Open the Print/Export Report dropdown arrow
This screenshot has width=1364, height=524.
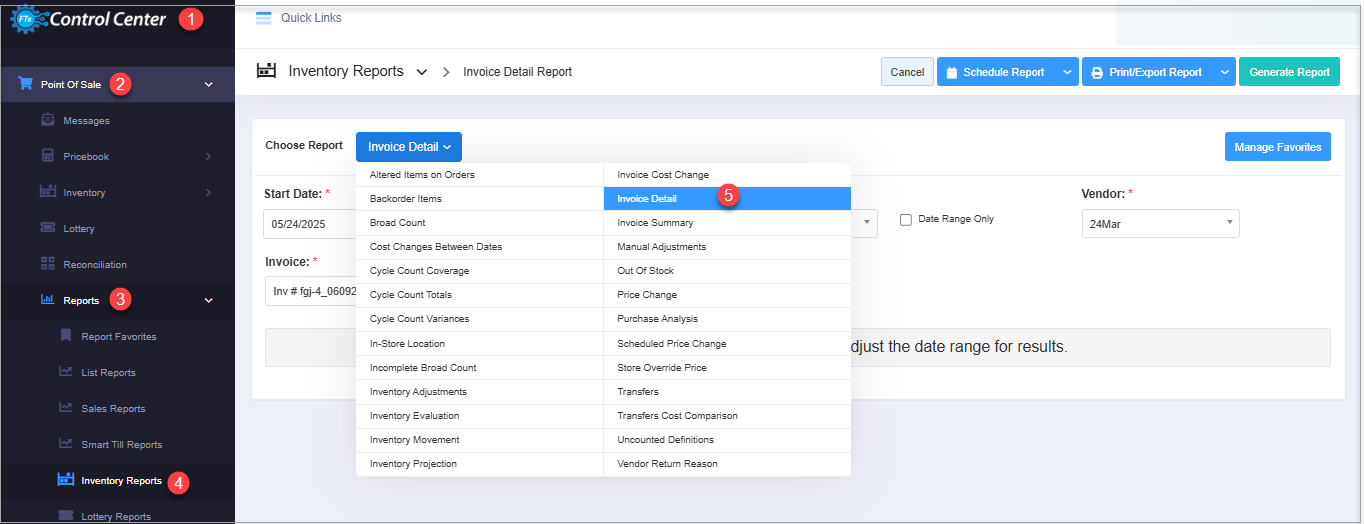click(1225, 72)
